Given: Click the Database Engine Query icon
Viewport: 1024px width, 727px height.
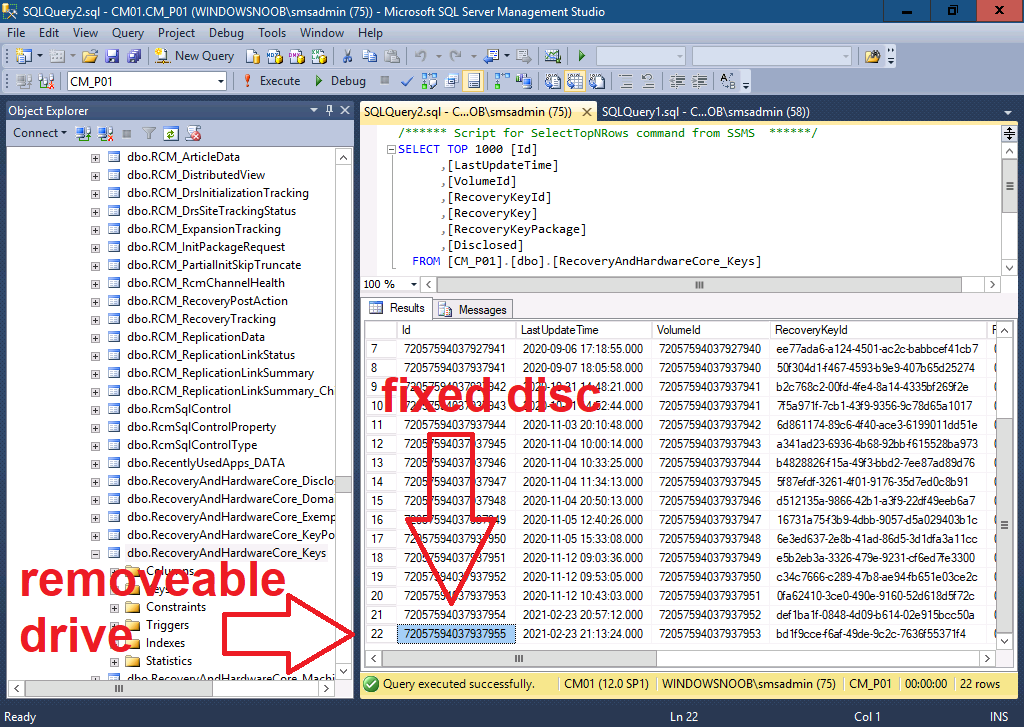Looking at the screenshot, I should click(x=253, y=56).
